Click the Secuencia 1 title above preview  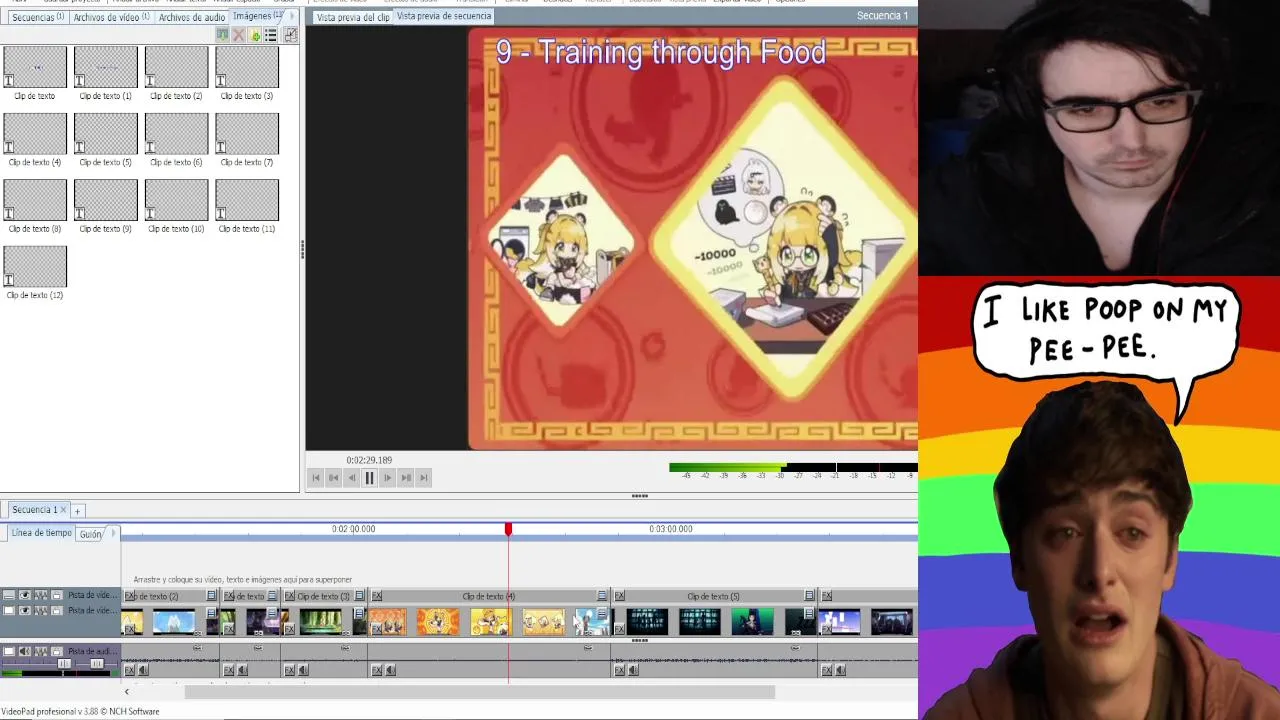pos(882,16)
